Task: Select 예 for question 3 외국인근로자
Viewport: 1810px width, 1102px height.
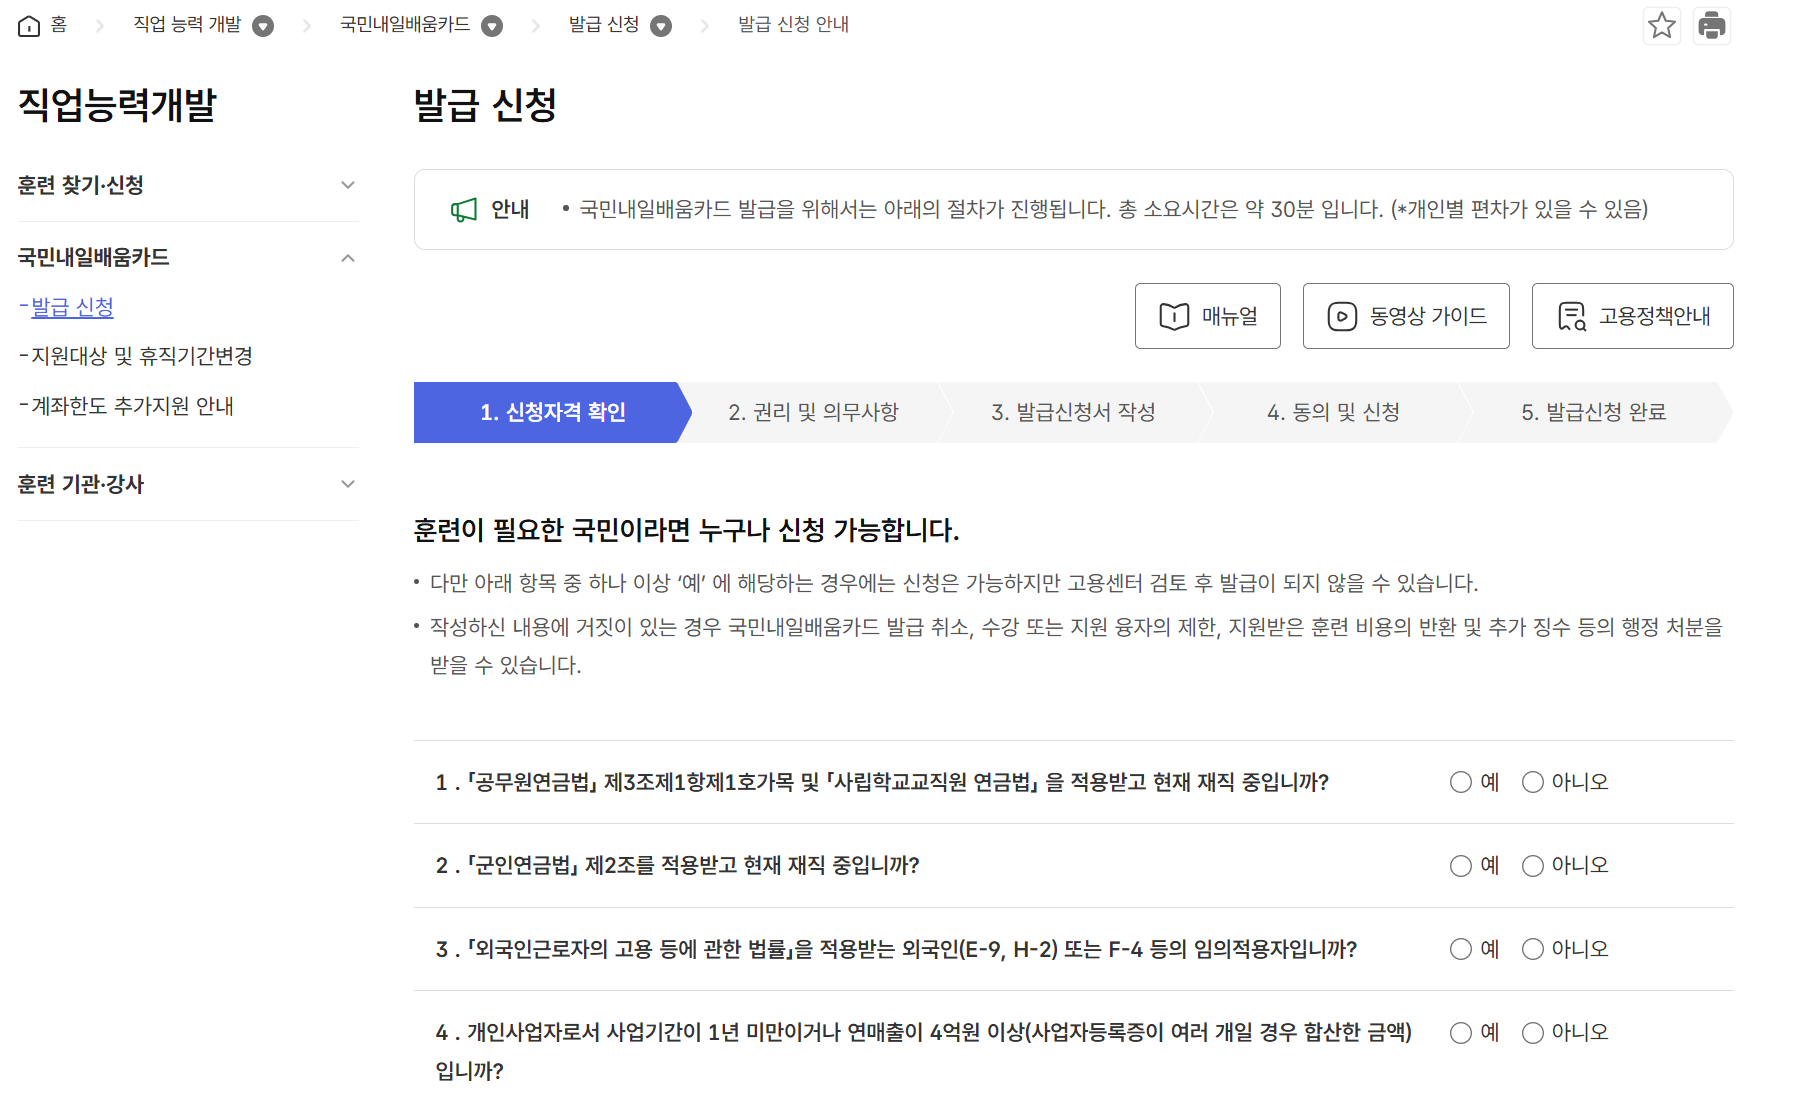Action: 1461,949
